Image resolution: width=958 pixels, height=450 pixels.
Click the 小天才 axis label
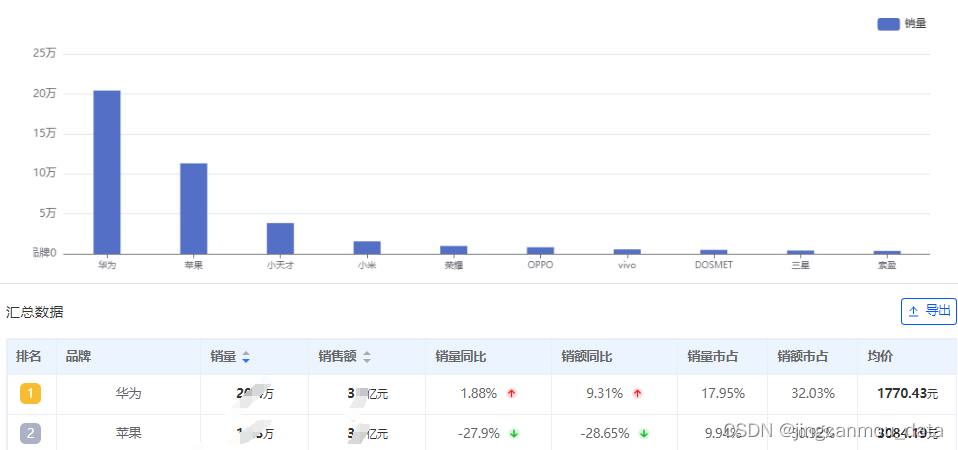(x=280, y=266)
